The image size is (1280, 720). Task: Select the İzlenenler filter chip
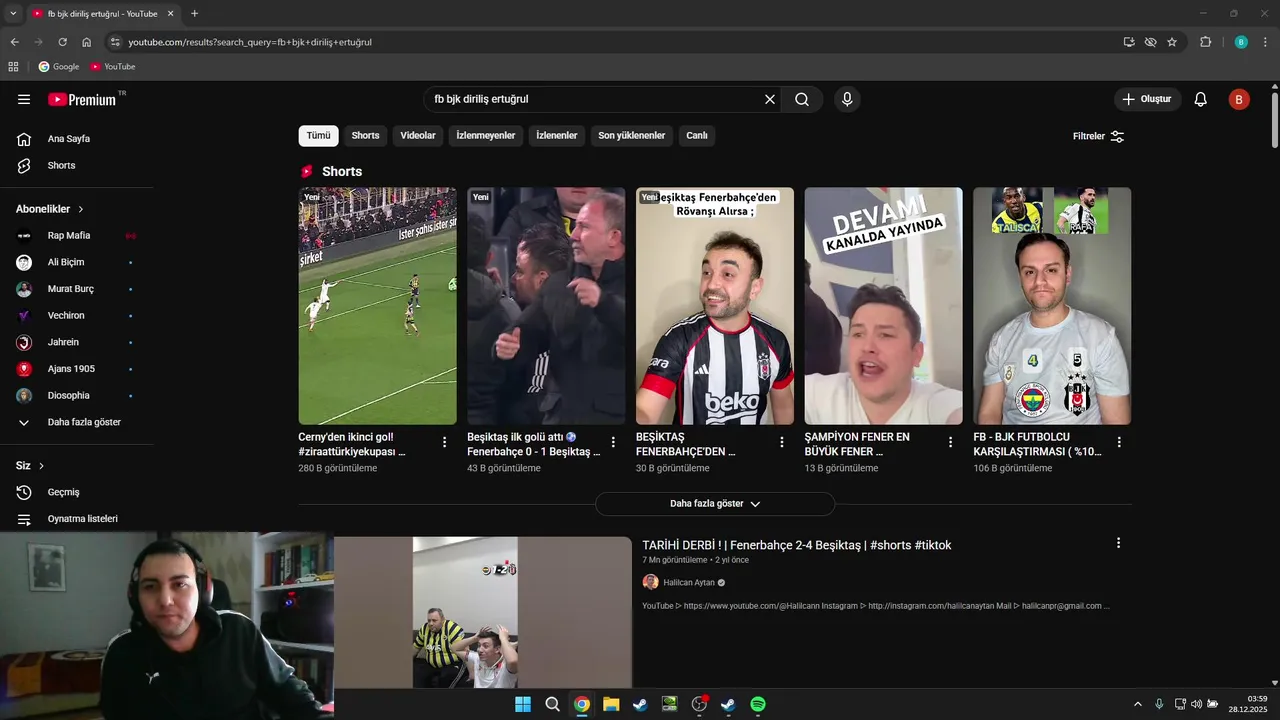point(557,136)
